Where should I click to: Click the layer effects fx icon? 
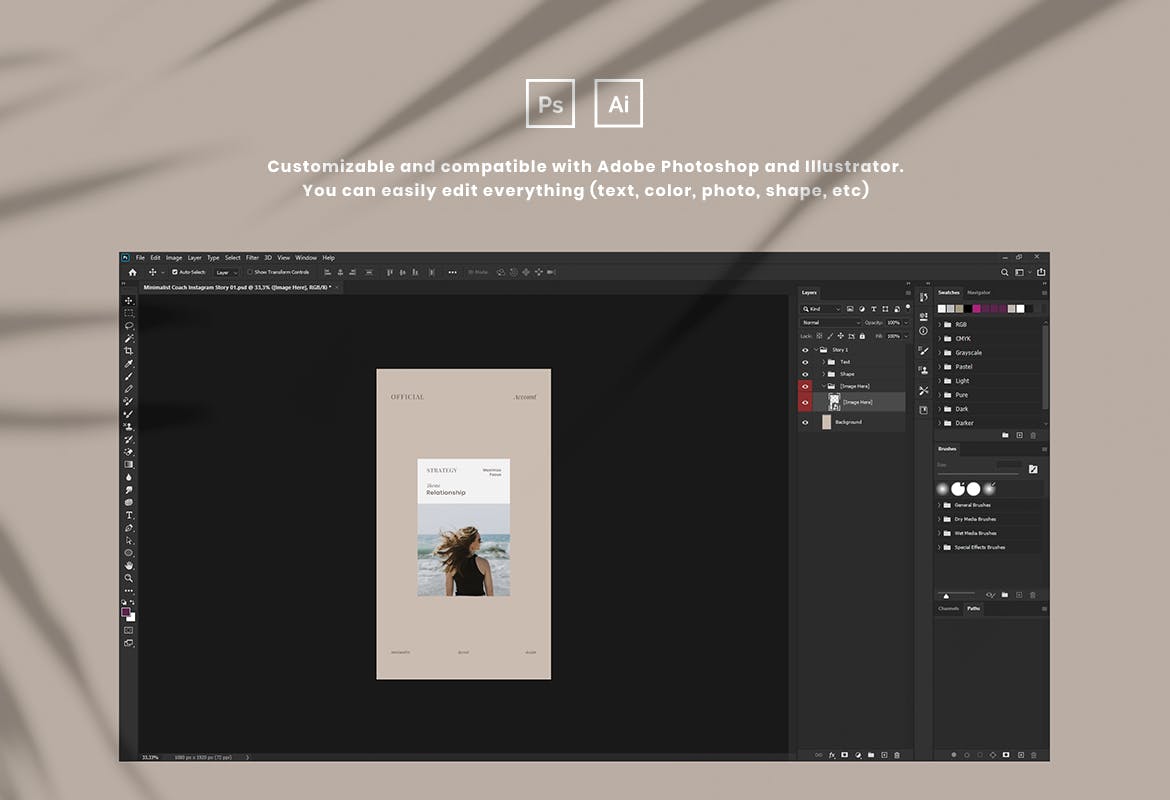pyautogui.click(x=831, y=755)
